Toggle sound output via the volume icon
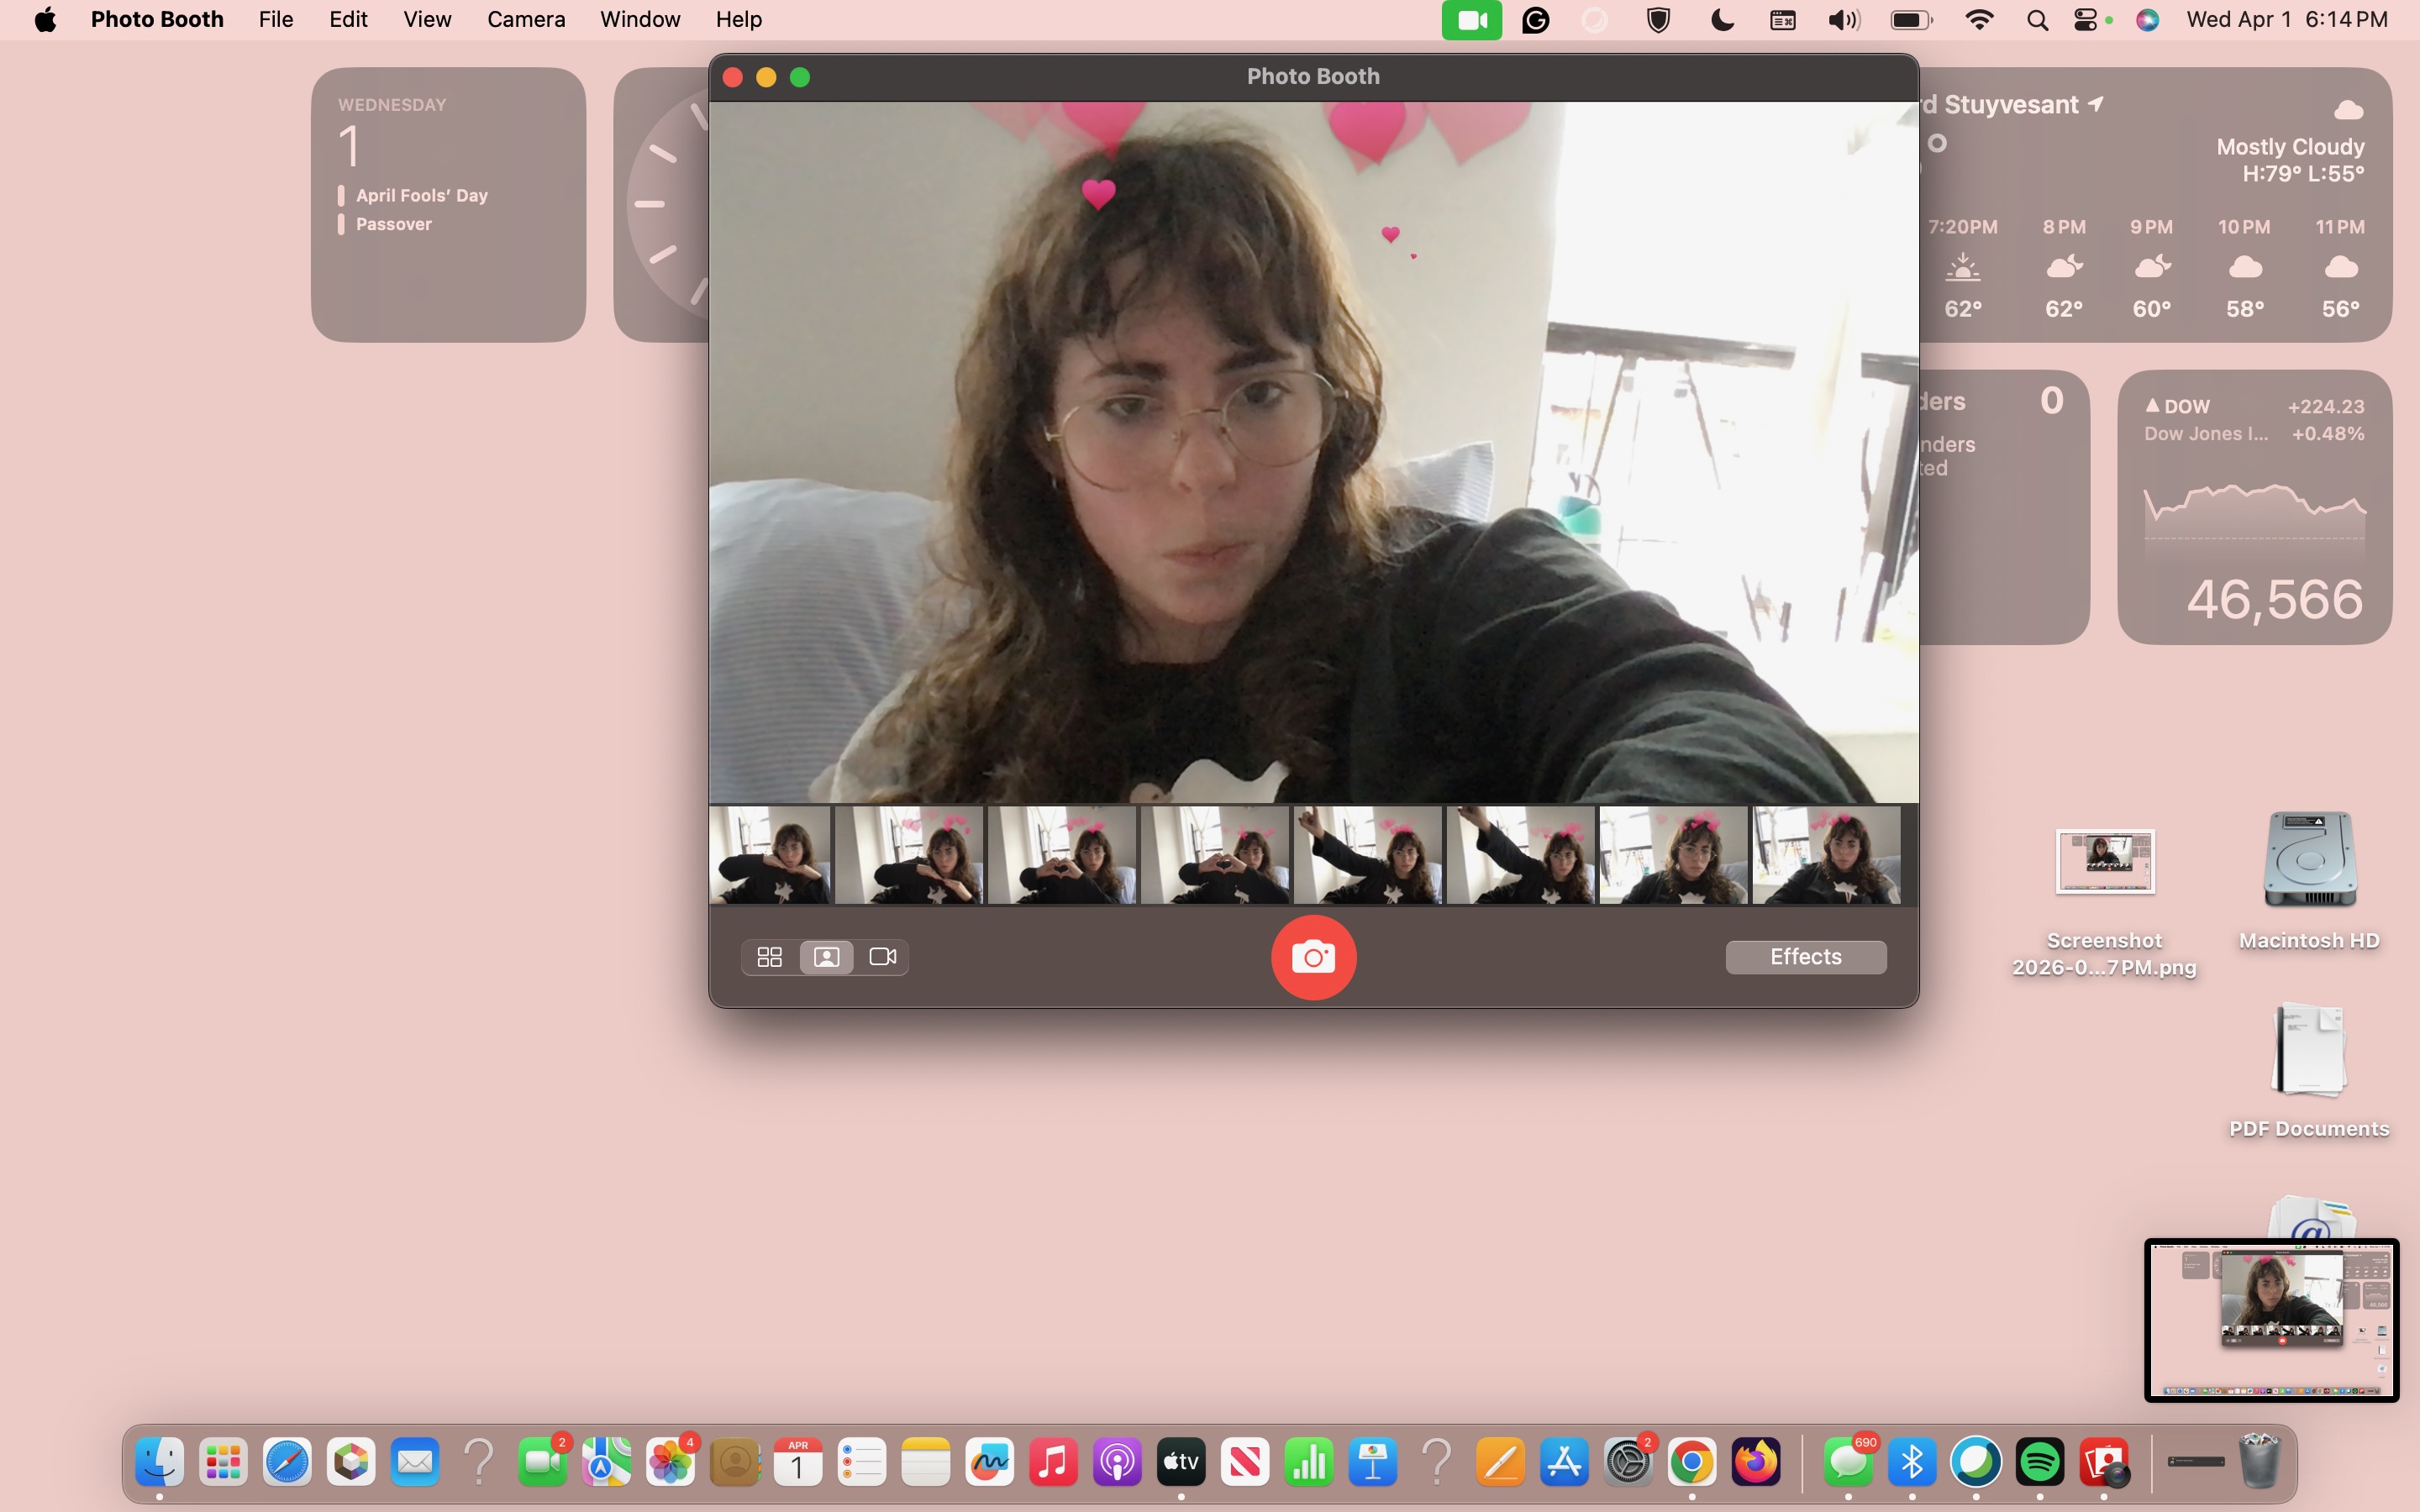Image resolution: width=2420 pixels, height=1512 pixels. pyautogui.click(x=1841, y=19)
